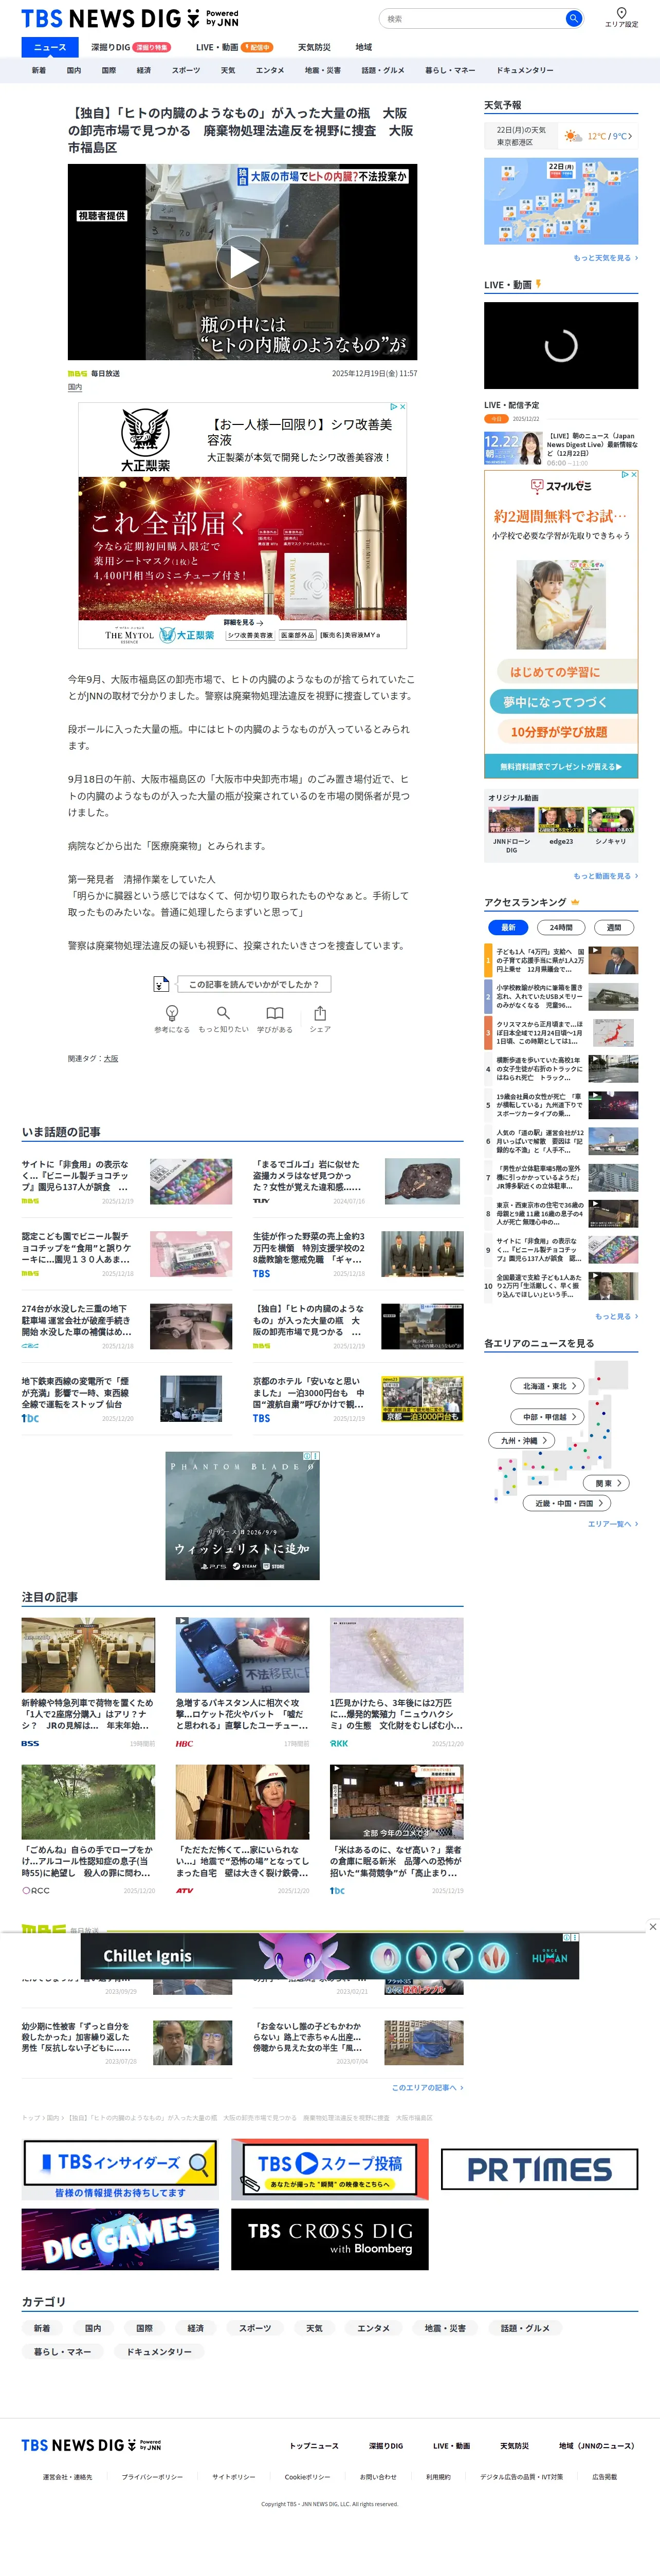
Task: Click もっと動画を見る link
Action: (x=605, y=876)
